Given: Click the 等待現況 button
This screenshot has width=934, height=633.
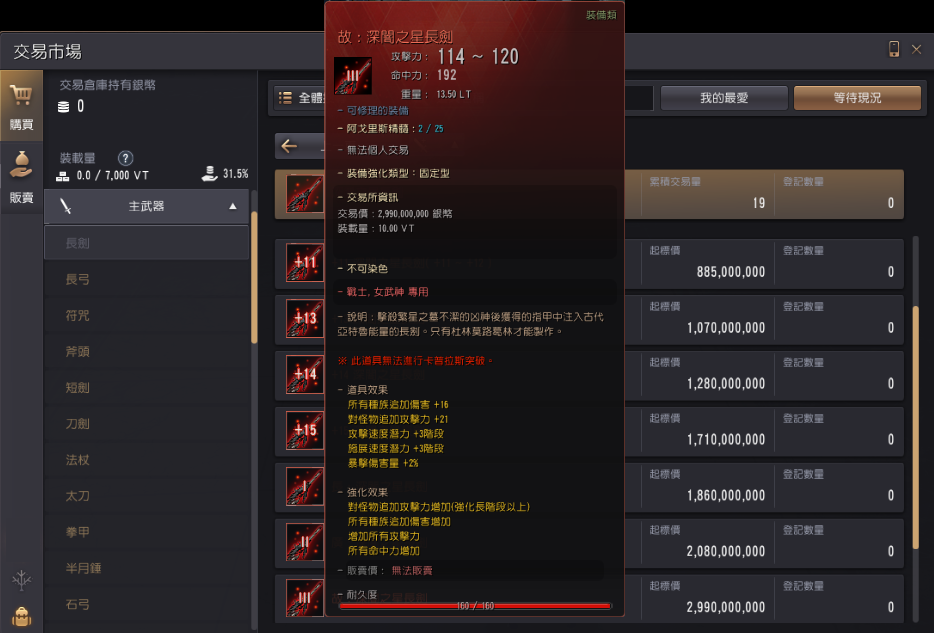Looking at the screenshot, I should [857, 98].
